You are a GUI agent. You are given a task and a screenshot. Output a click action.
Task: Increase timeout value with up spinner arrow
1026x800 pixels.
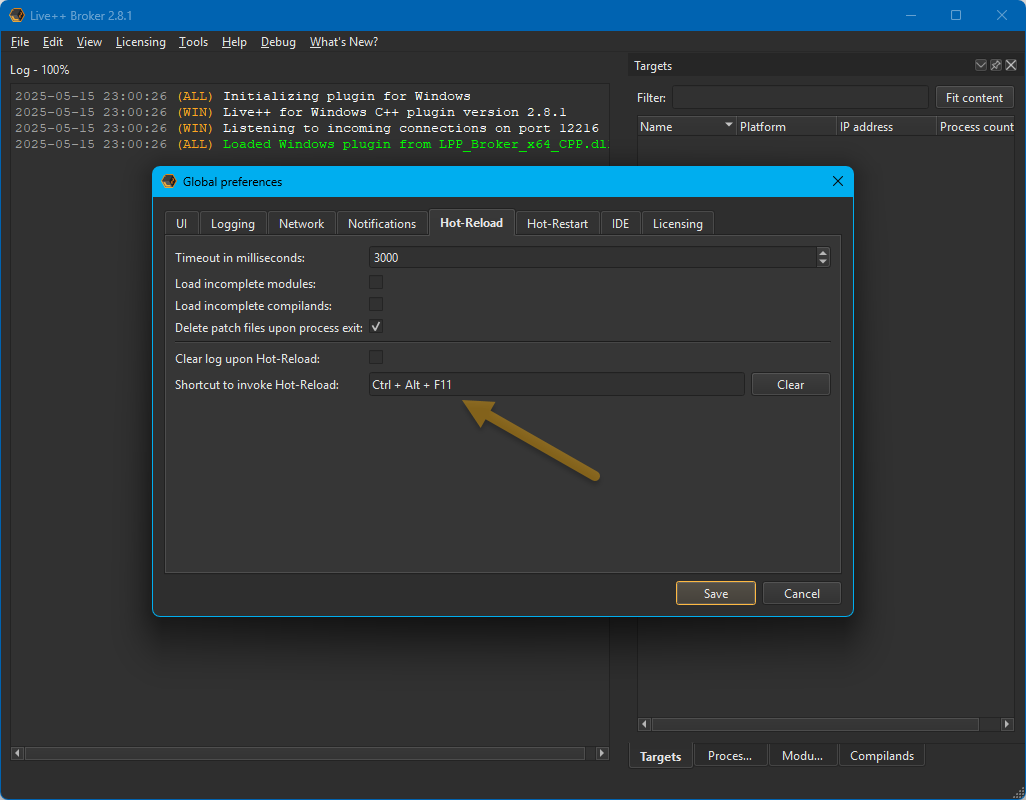(x=823, y=252)
